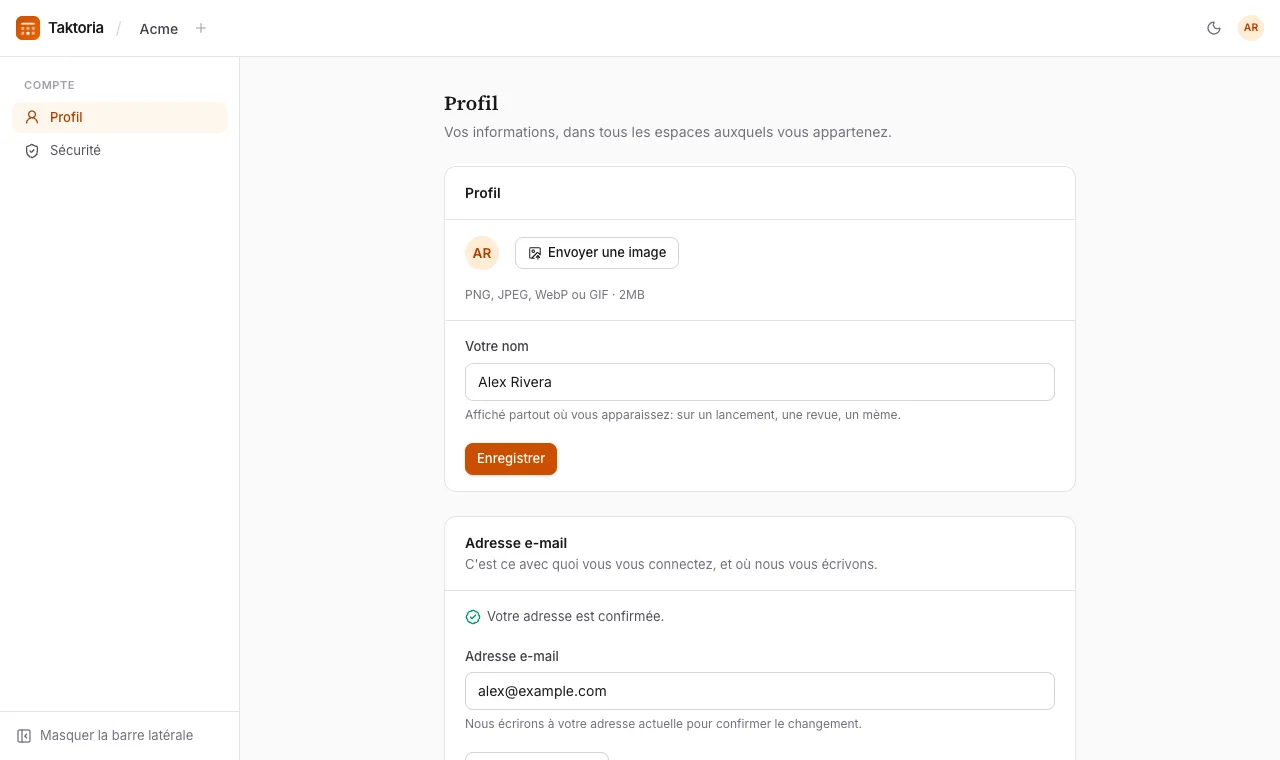The height and width of the screenshot is (760, 1280).
Task: Open the AR user avatar menu
Action: 1251,28
